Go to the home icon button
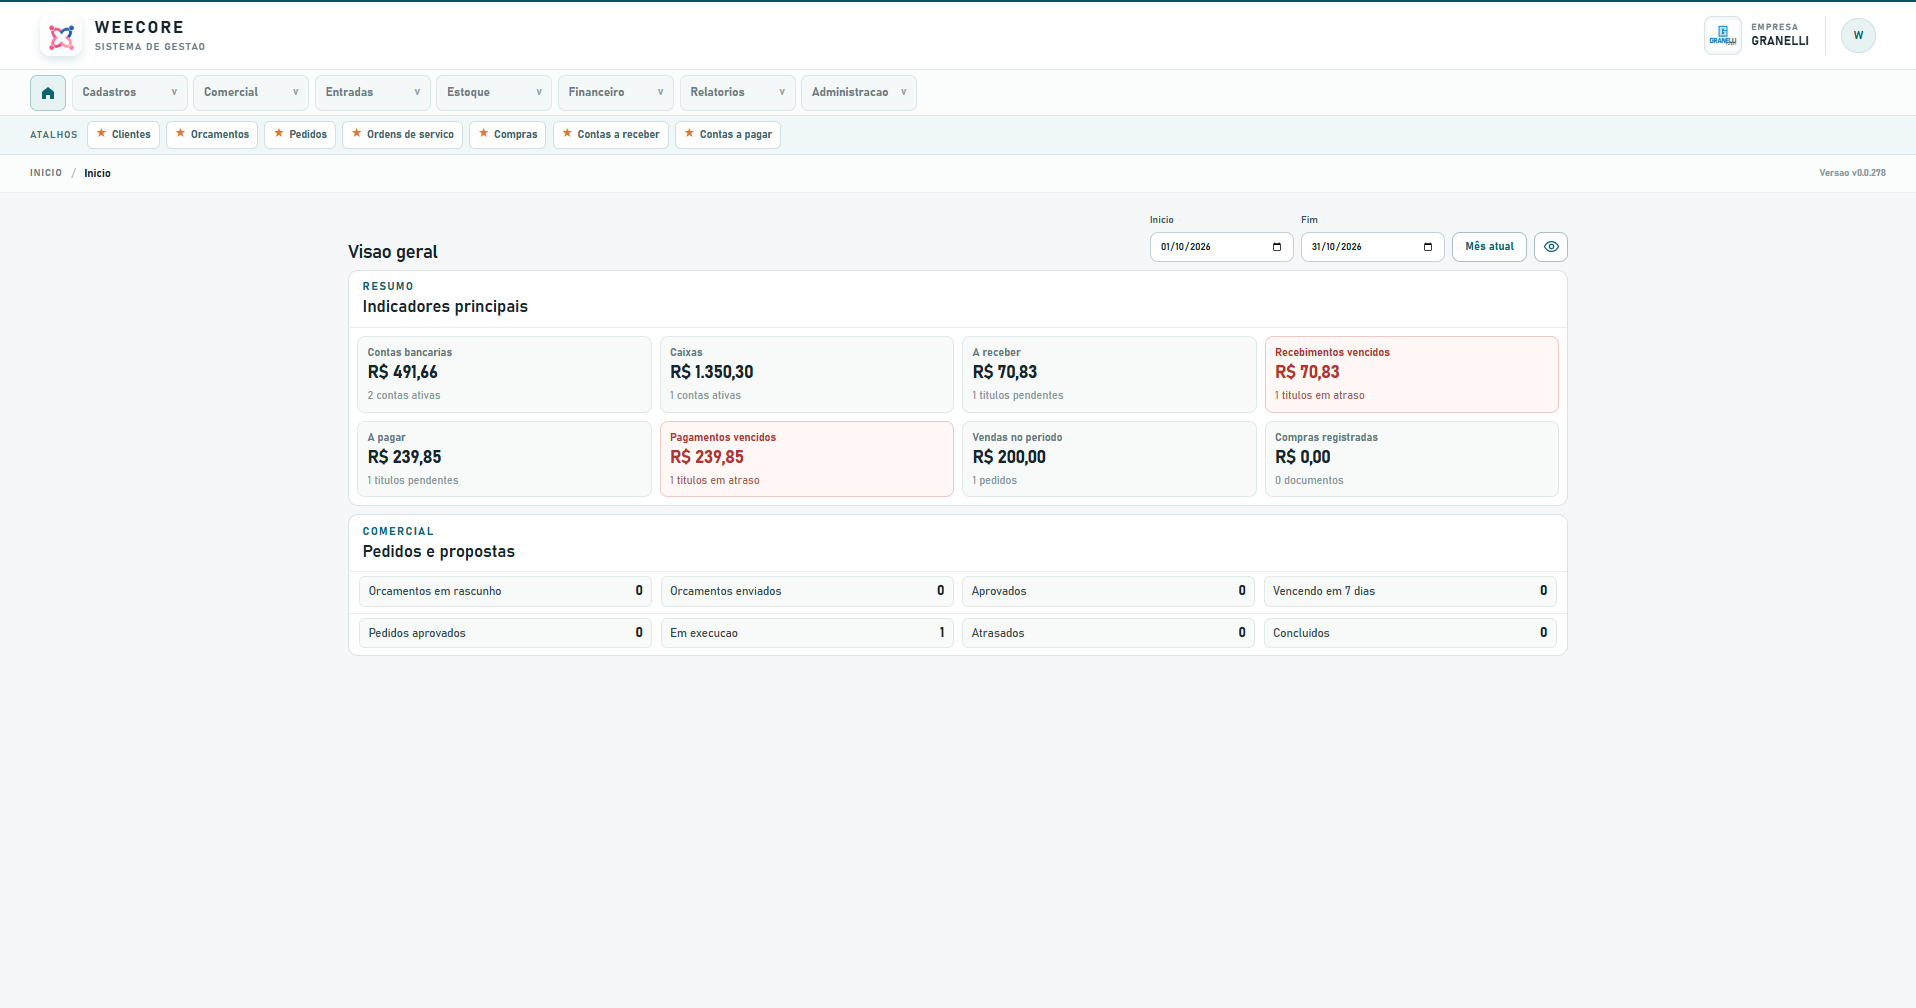The height and width of the screenshot is (1008, 1916). click(48, 93)
